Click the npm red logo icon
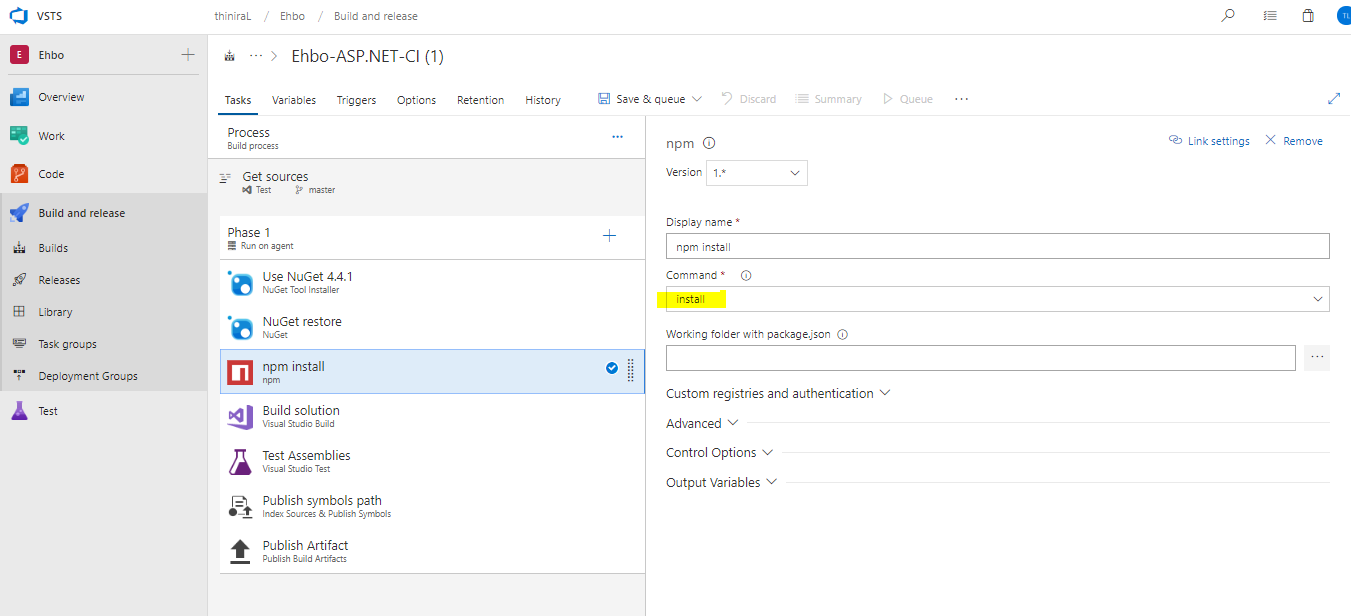This screenshot has height=616, width=1351. click(240, 372)
